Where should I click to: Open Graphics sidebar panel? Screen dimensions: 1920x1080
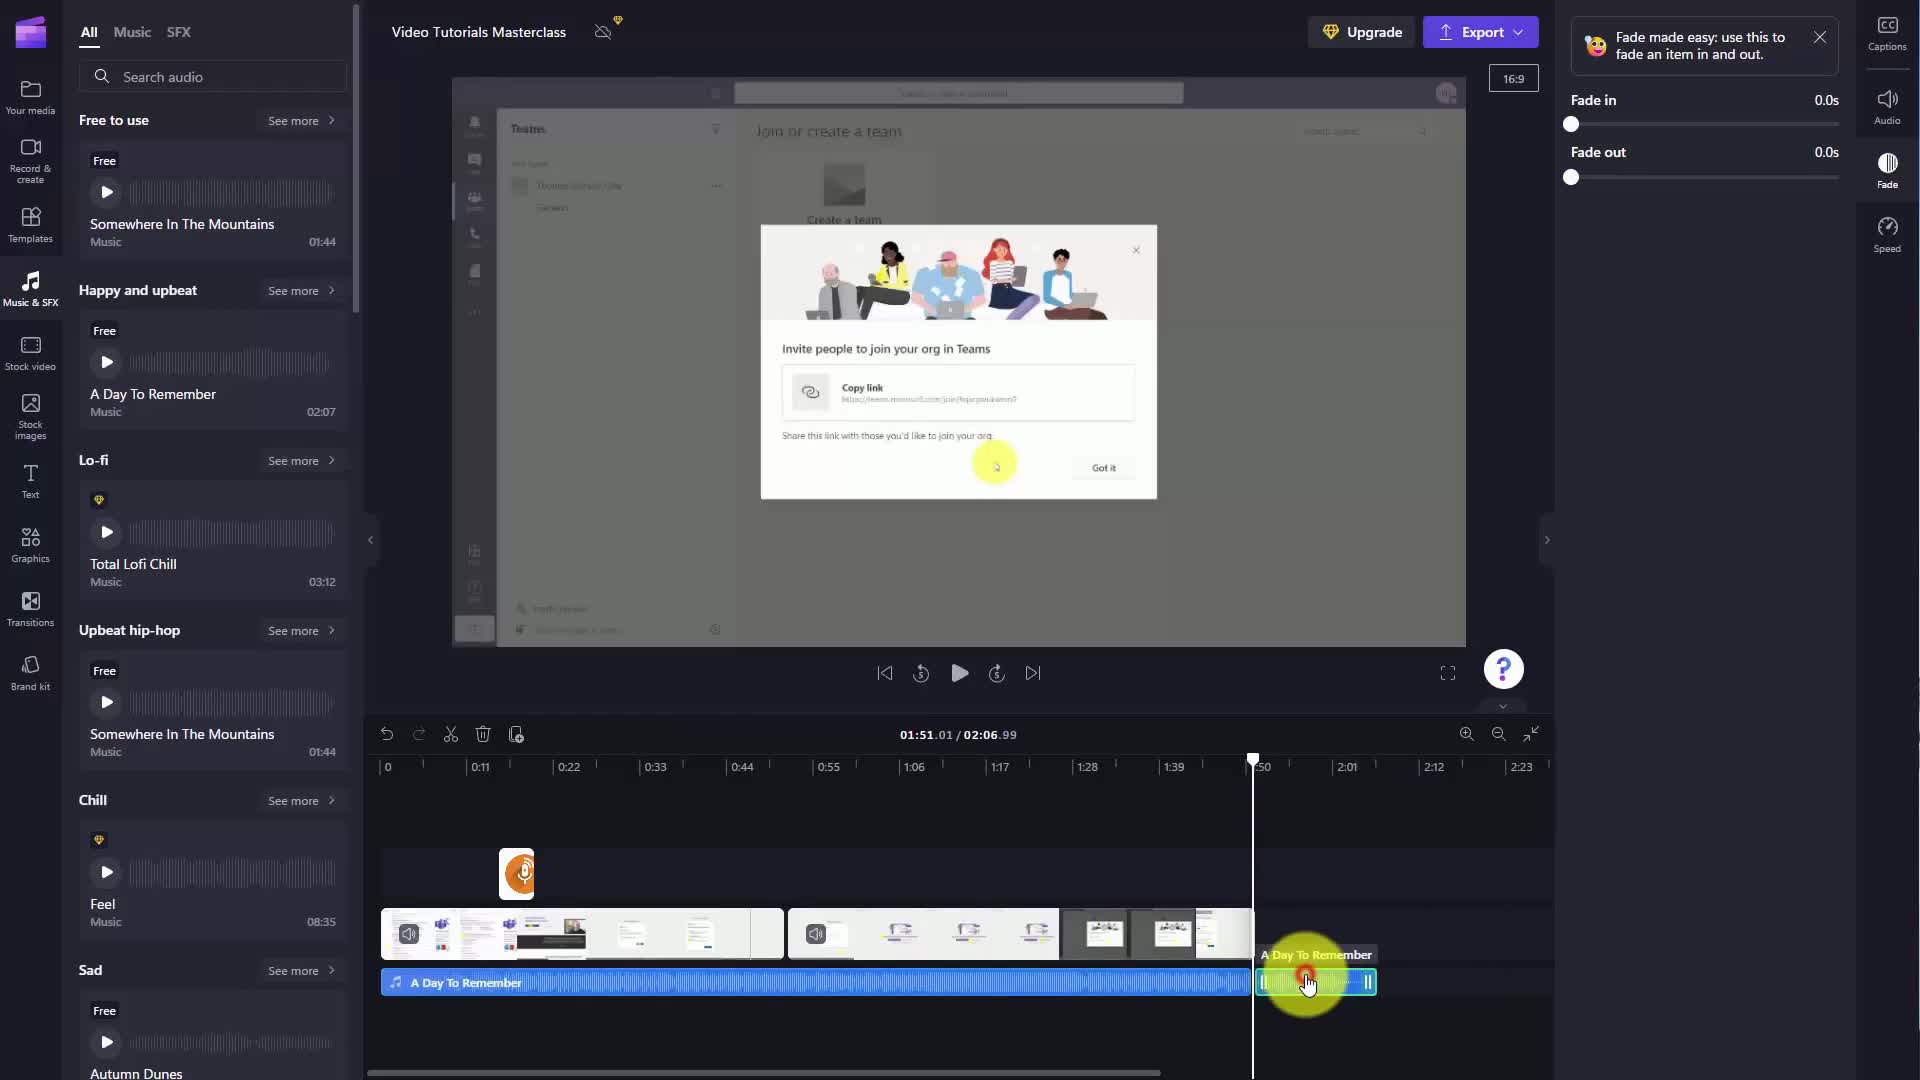30,545
